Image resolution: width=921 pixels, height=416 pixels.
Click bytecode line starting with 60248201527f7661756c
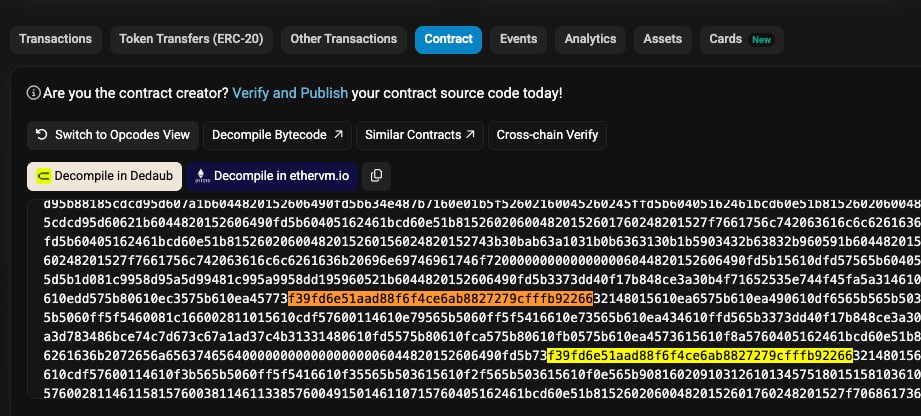tap(482, 262)
